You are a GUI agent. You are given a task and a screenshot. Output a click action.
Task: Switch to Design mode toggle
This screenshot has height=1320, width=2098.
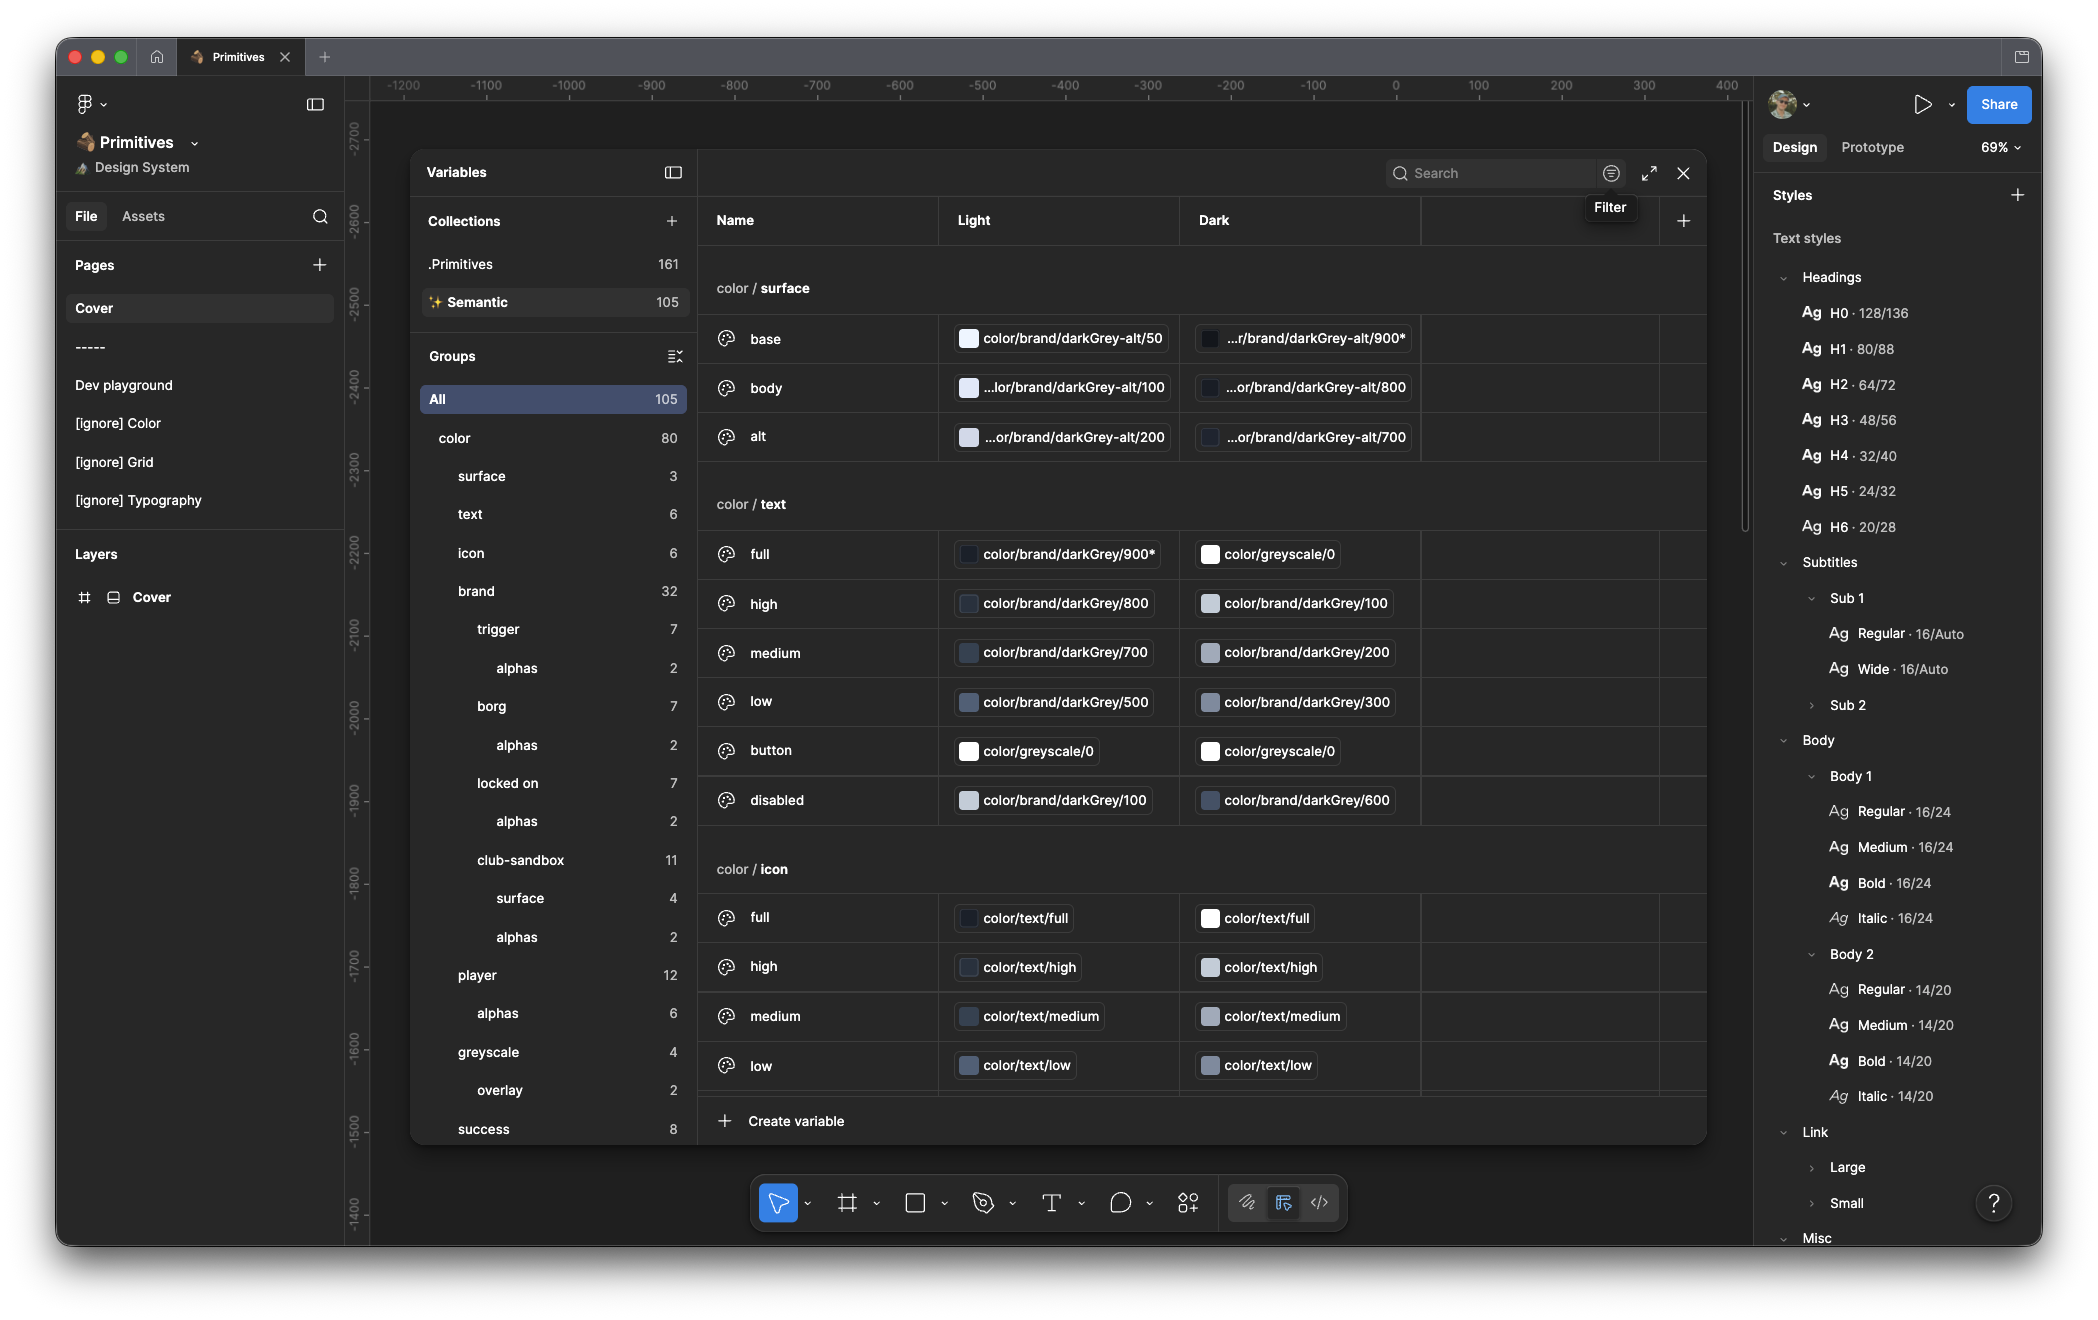click(1284, 1203)
